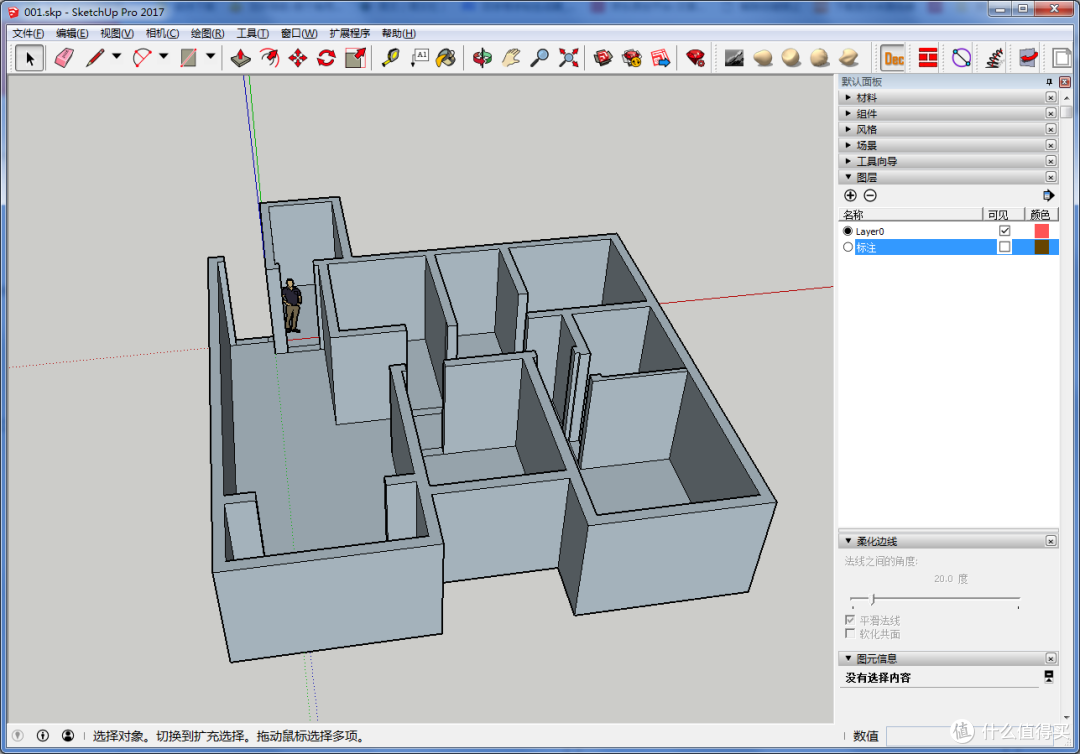This screenshot has height=754, width=1080.
Task: Toggle the entity info details icon
Action: pos(1048,677)
